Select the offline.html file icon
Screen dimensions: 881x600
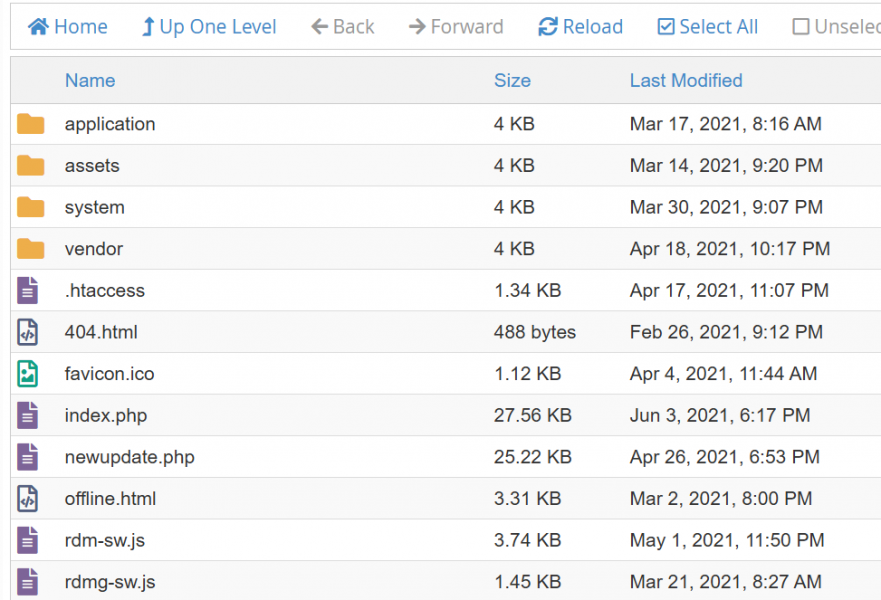point(28,499)
